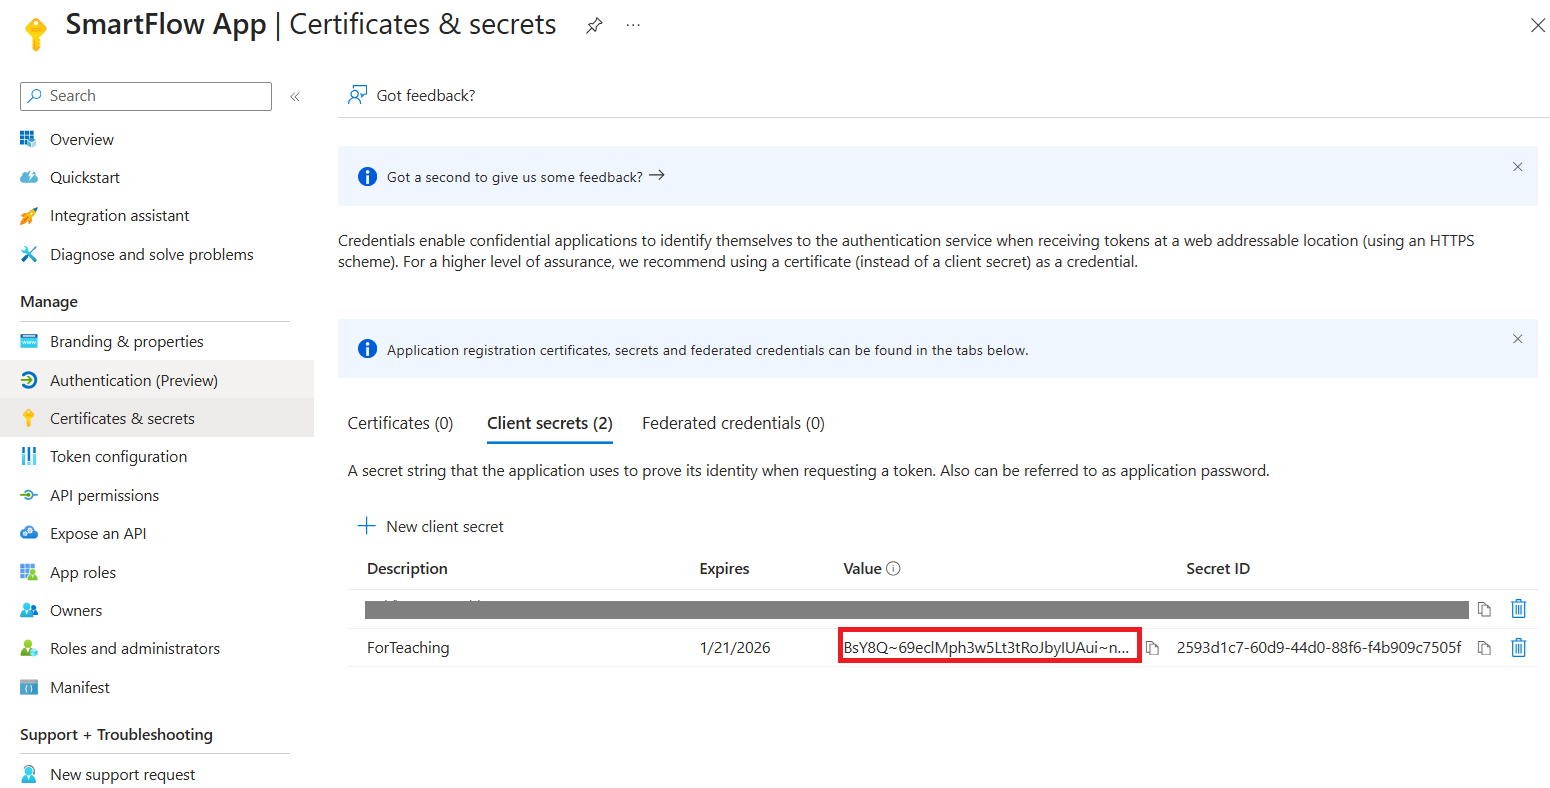1550x788 pixels.
Task: Click the Expose an API cloud icon
Action: coord(29,533)
